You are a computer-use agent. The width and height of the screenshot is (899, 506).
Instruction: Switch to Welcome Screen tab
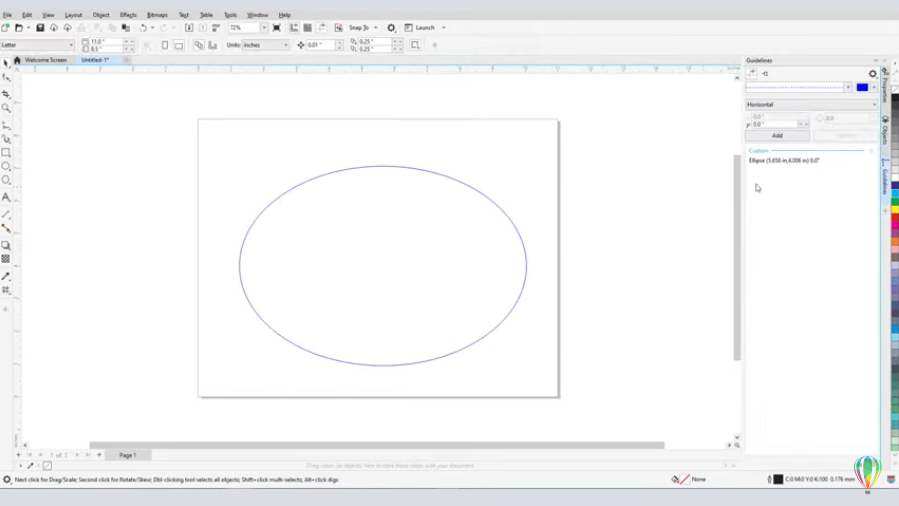[45, 60]
